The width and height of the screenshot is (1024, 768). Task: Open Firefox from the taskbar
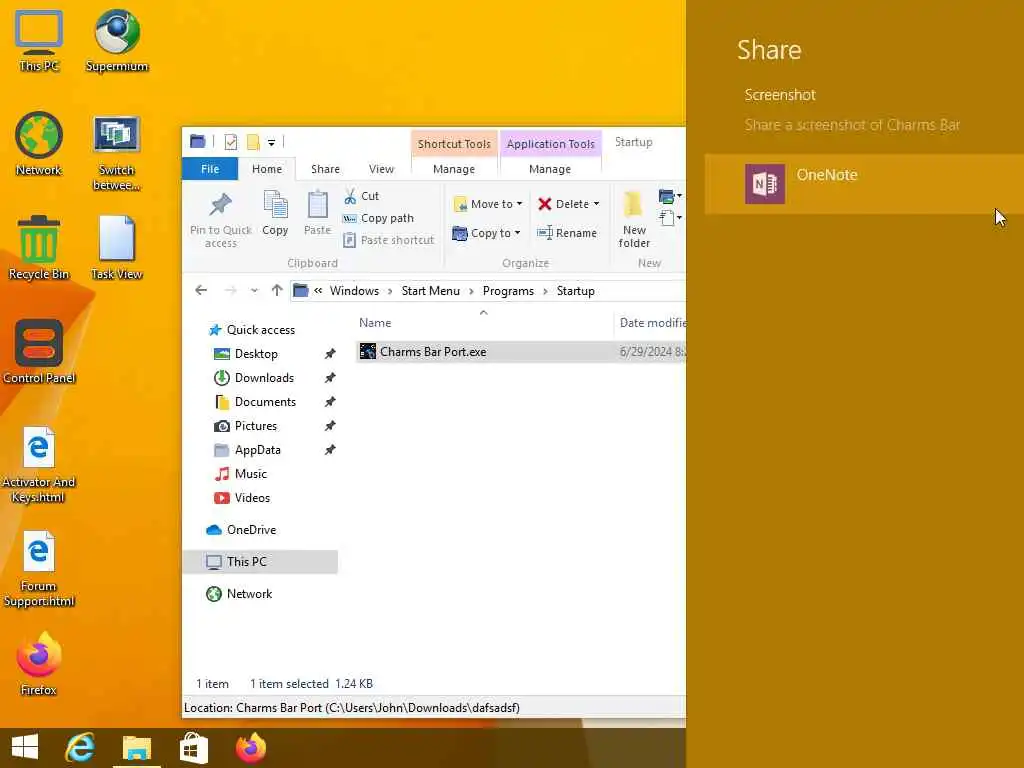pyautogui.click(x=251, y=747)
